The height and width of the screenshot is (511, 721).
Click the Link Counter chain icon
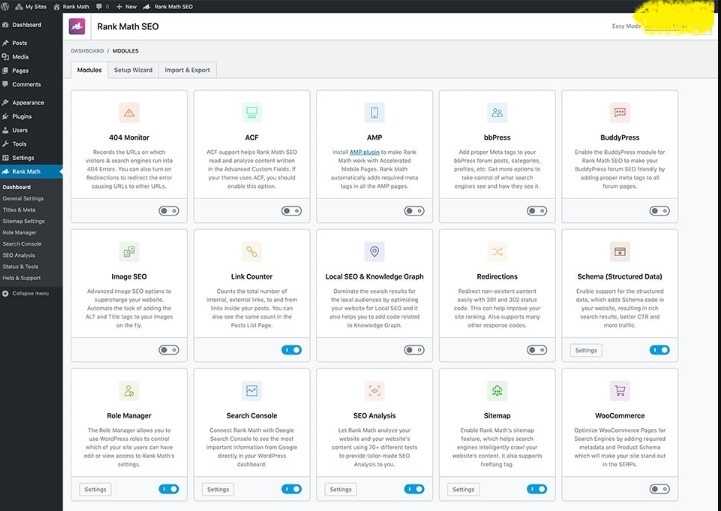coord(252,252)
